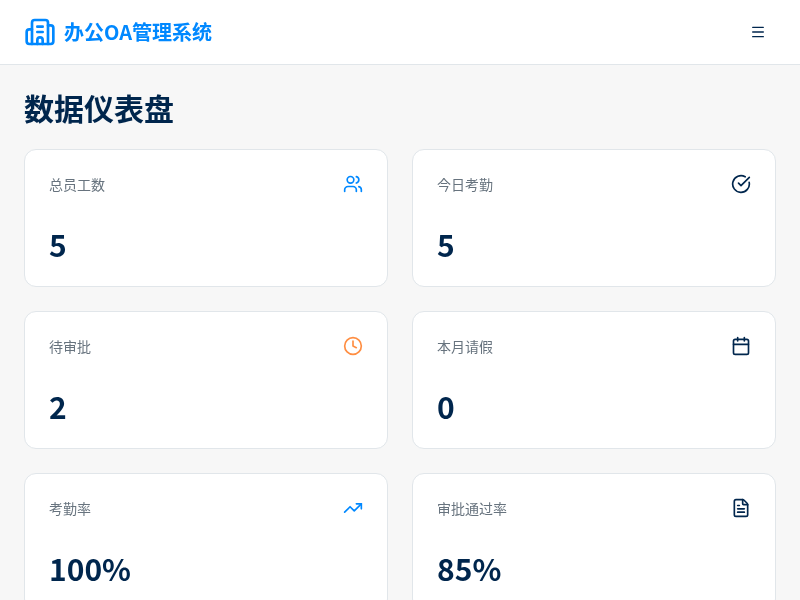This screenshot has width=800, height=600.
Task: Click the 考勤率 label
Action: click(70, 509)
